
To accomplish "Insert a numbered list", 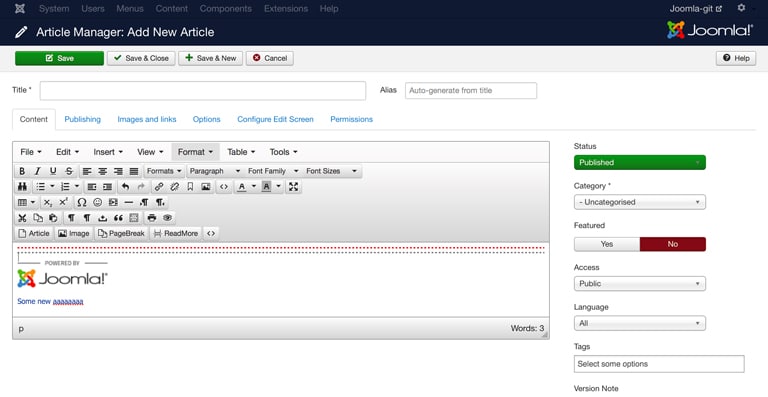I will [65, 187].
